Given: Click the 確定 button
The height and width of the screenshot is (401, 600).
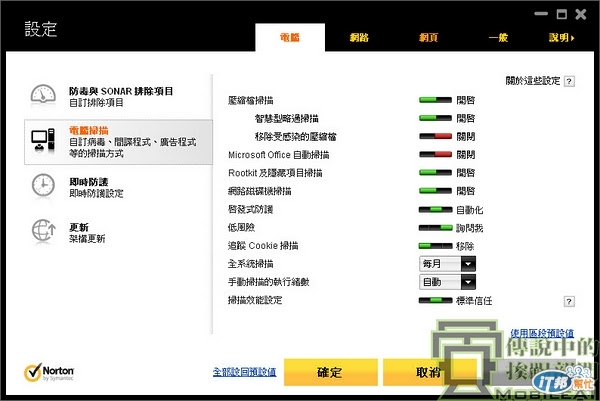Looking at the screenshot, I should 331,372.
